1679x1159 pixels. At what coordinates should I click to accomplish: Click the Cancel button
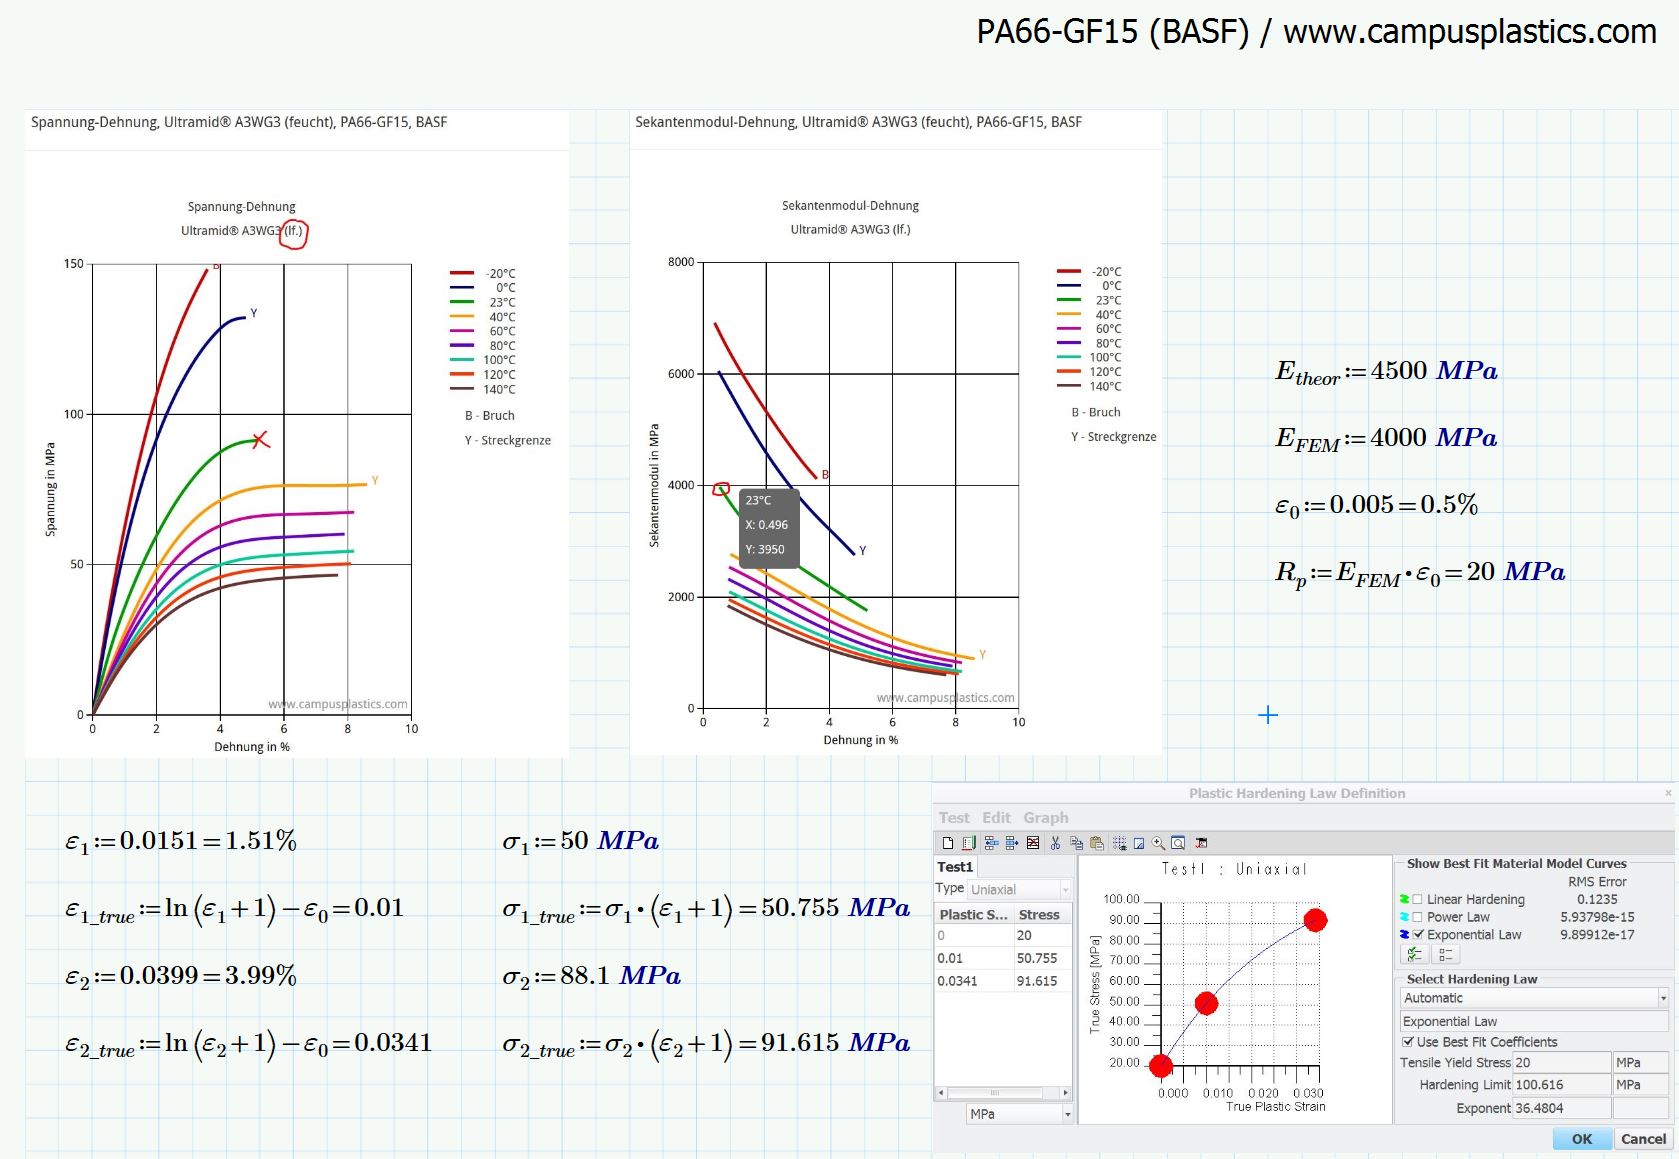(x=1643, y=1139)
